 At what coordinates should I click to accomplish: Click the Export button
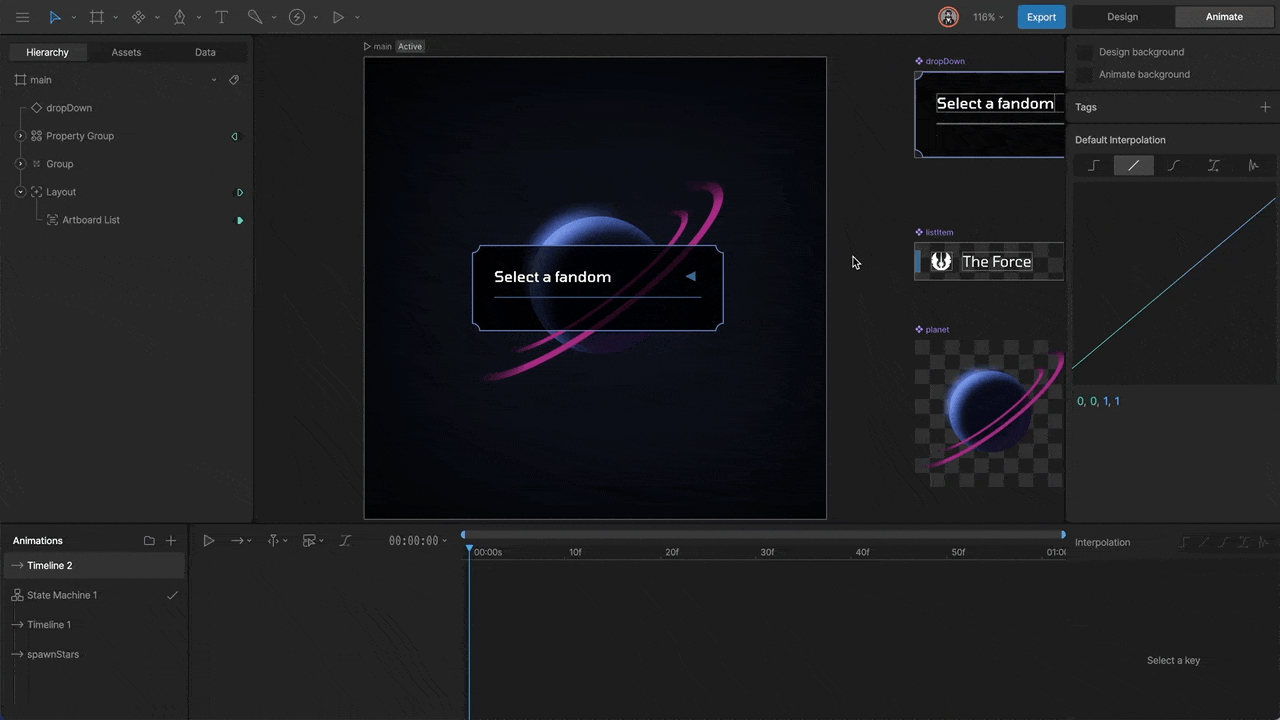(1041, 17)
